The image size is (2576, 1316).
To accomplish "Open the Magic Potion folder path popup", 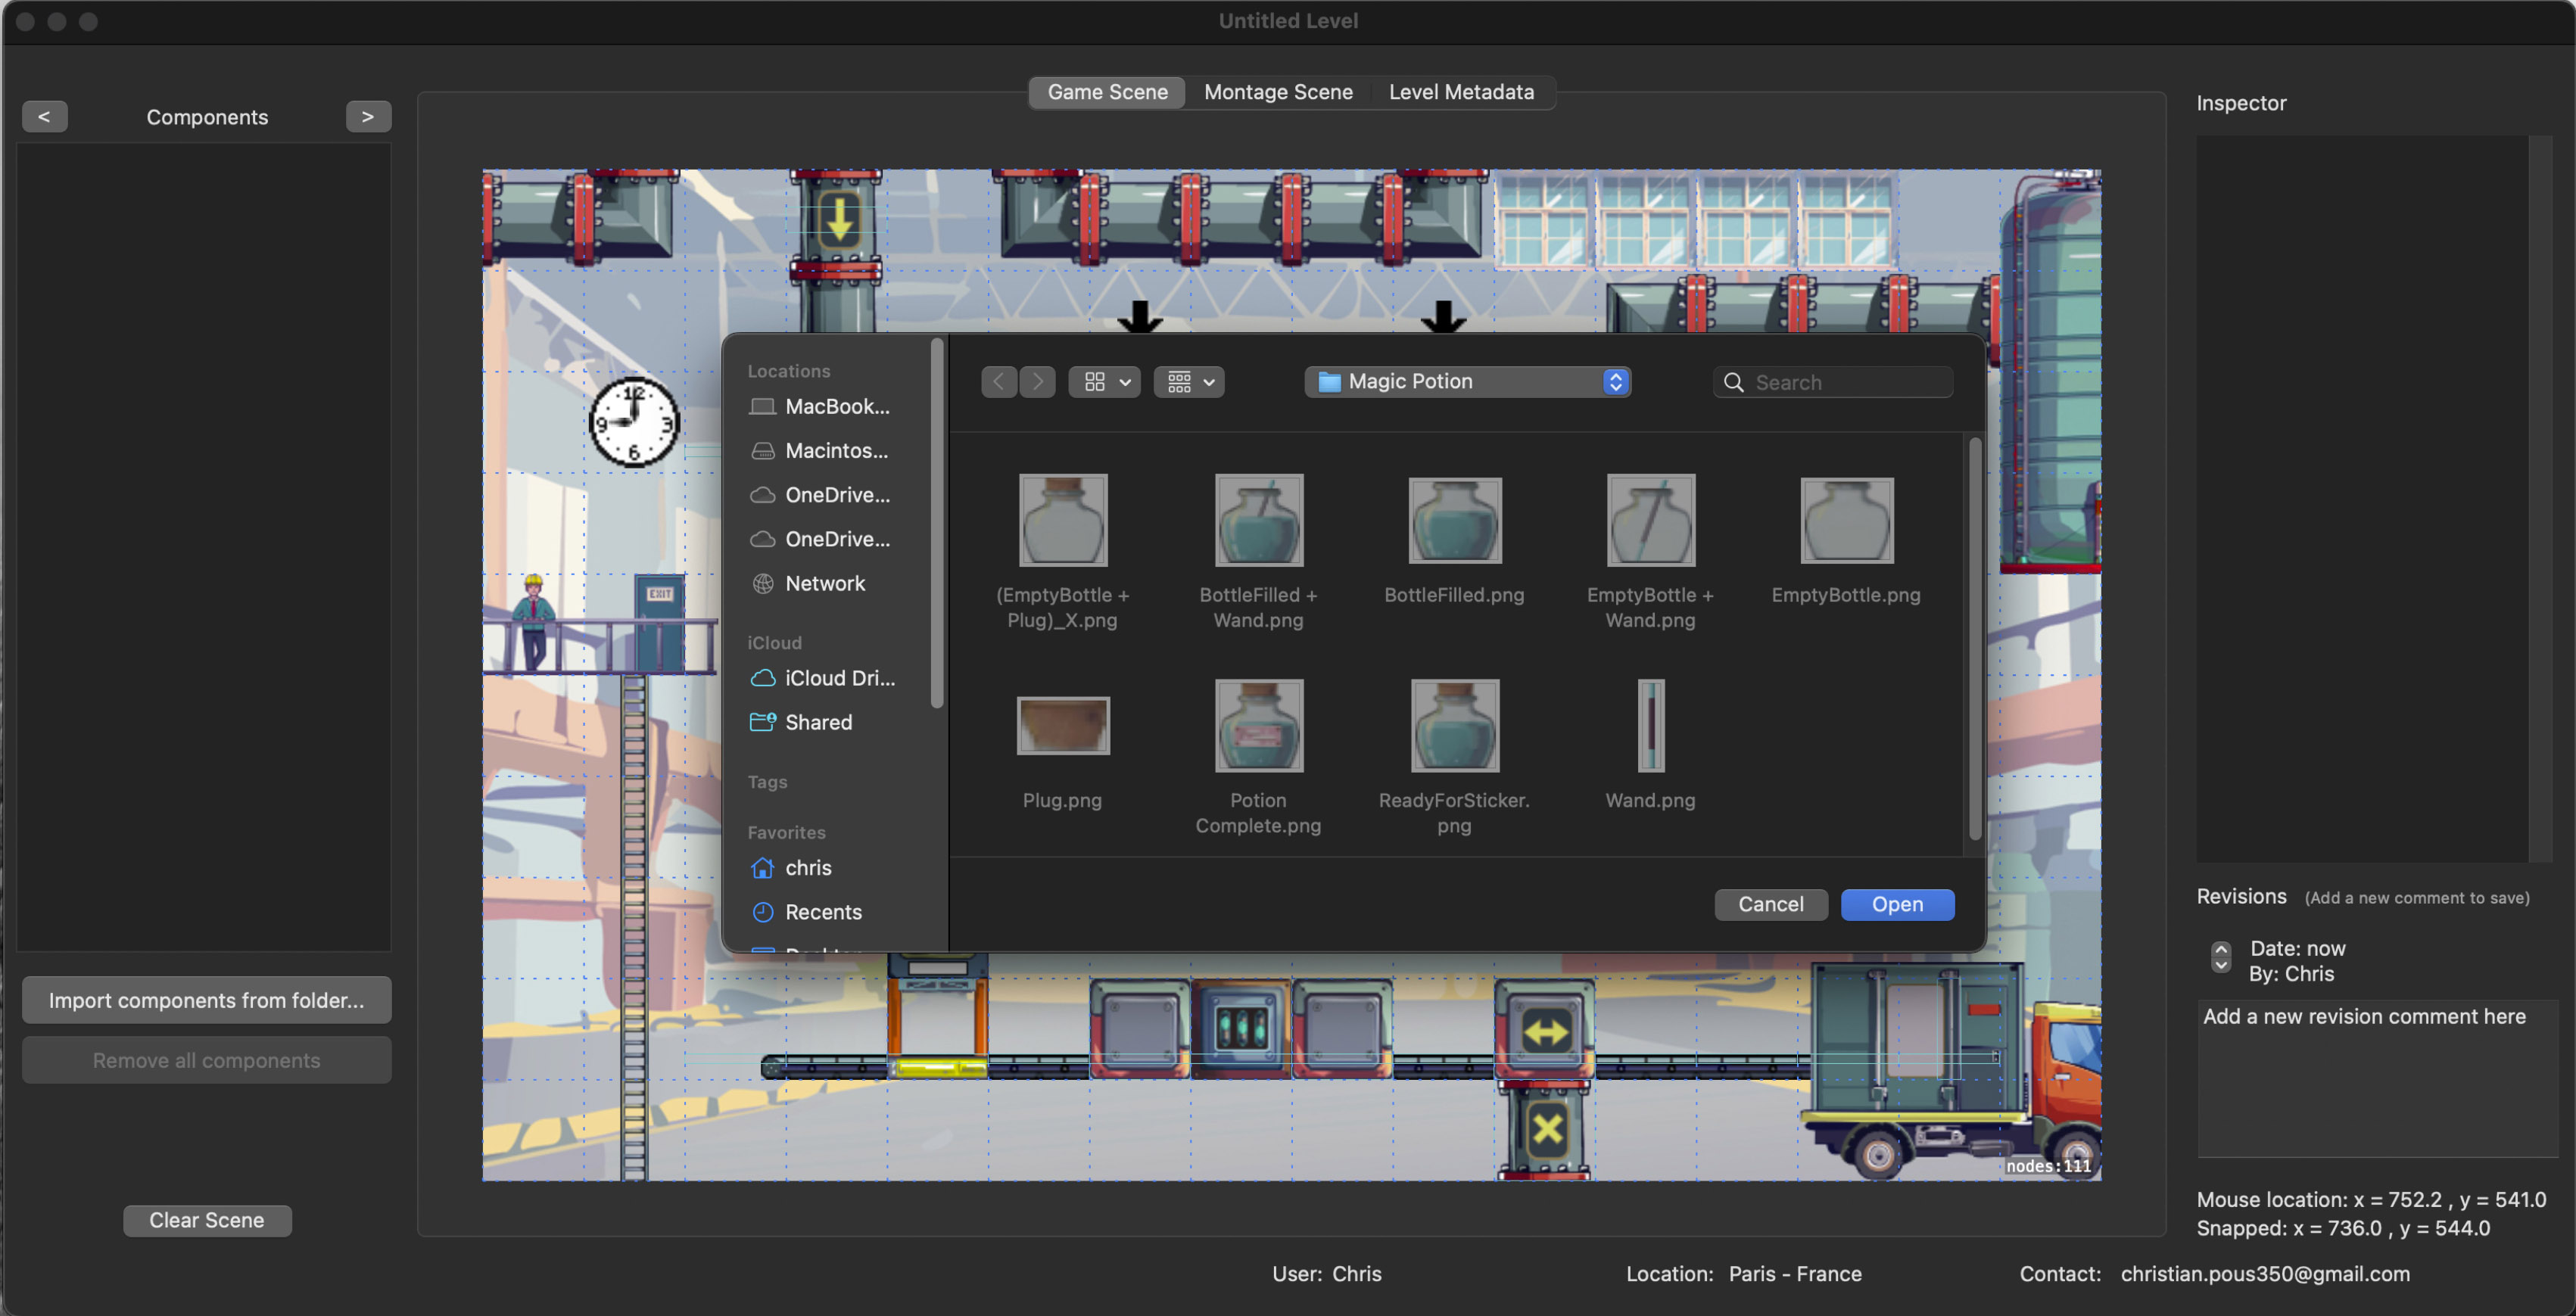I will (x=1466, y=382).
